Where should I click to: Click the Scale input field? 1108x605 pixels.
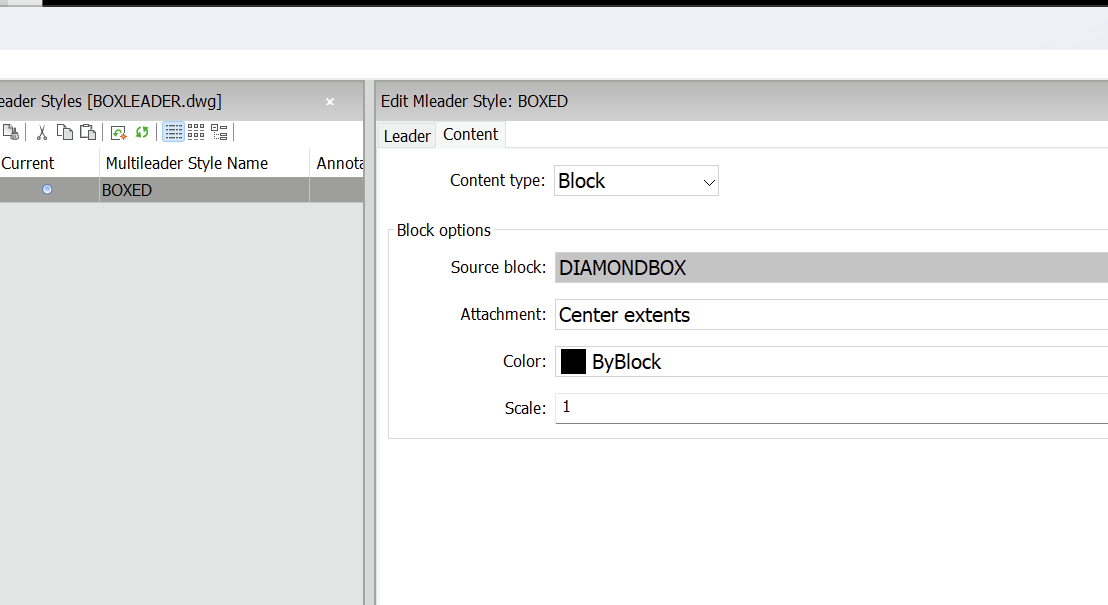[830, 408]
